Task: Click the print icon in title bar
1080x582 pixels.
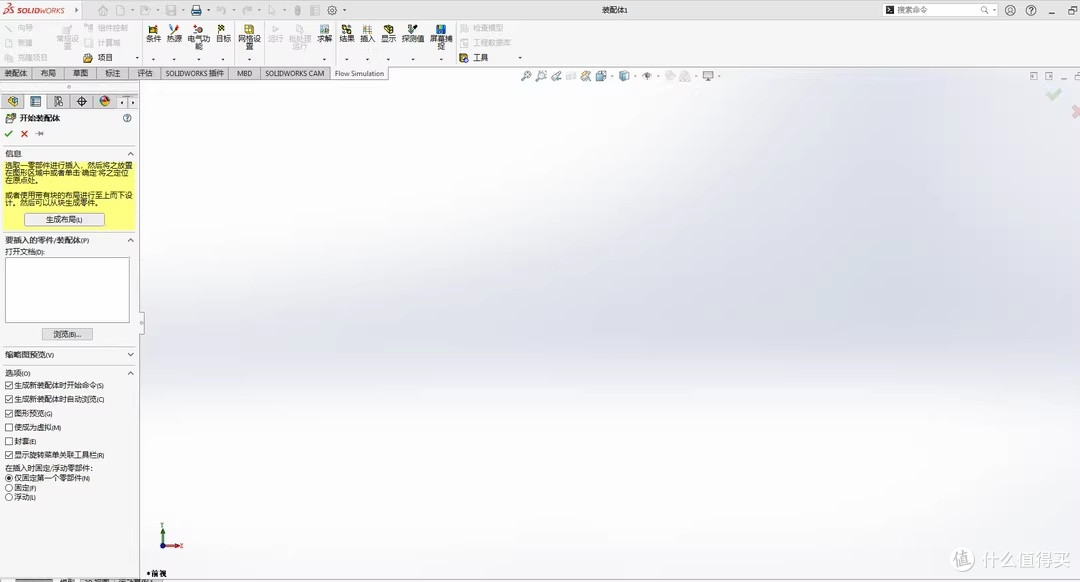Action: tap(196, 10)
